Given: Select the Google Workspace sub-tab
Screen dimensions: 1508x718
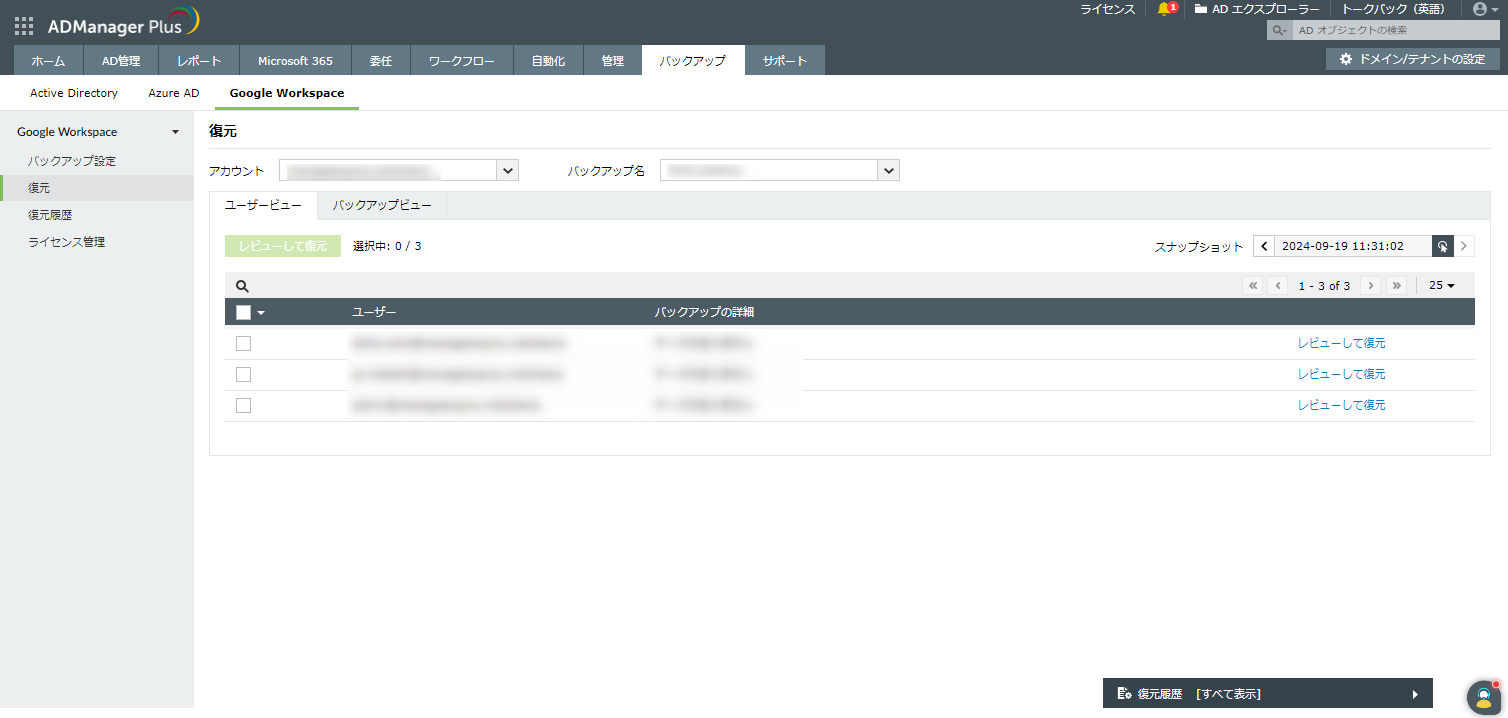Looking at the screenshot, I should [x=287, y=93].
